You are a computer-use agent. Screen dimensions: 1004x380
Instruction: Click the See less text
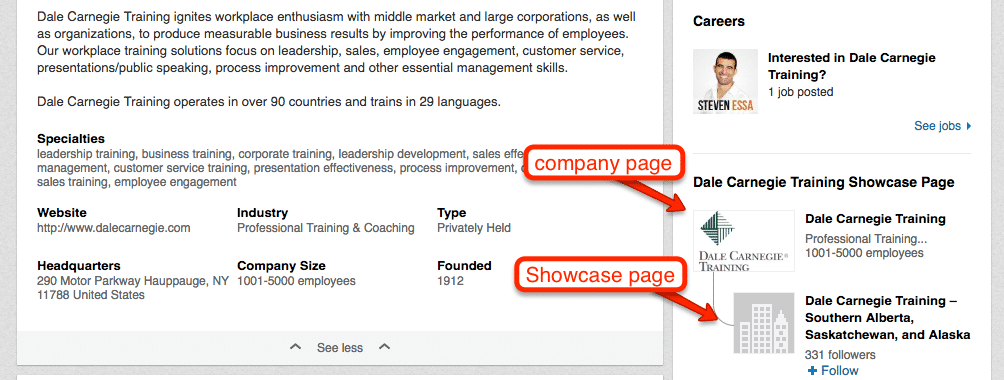tap(339, 348)
